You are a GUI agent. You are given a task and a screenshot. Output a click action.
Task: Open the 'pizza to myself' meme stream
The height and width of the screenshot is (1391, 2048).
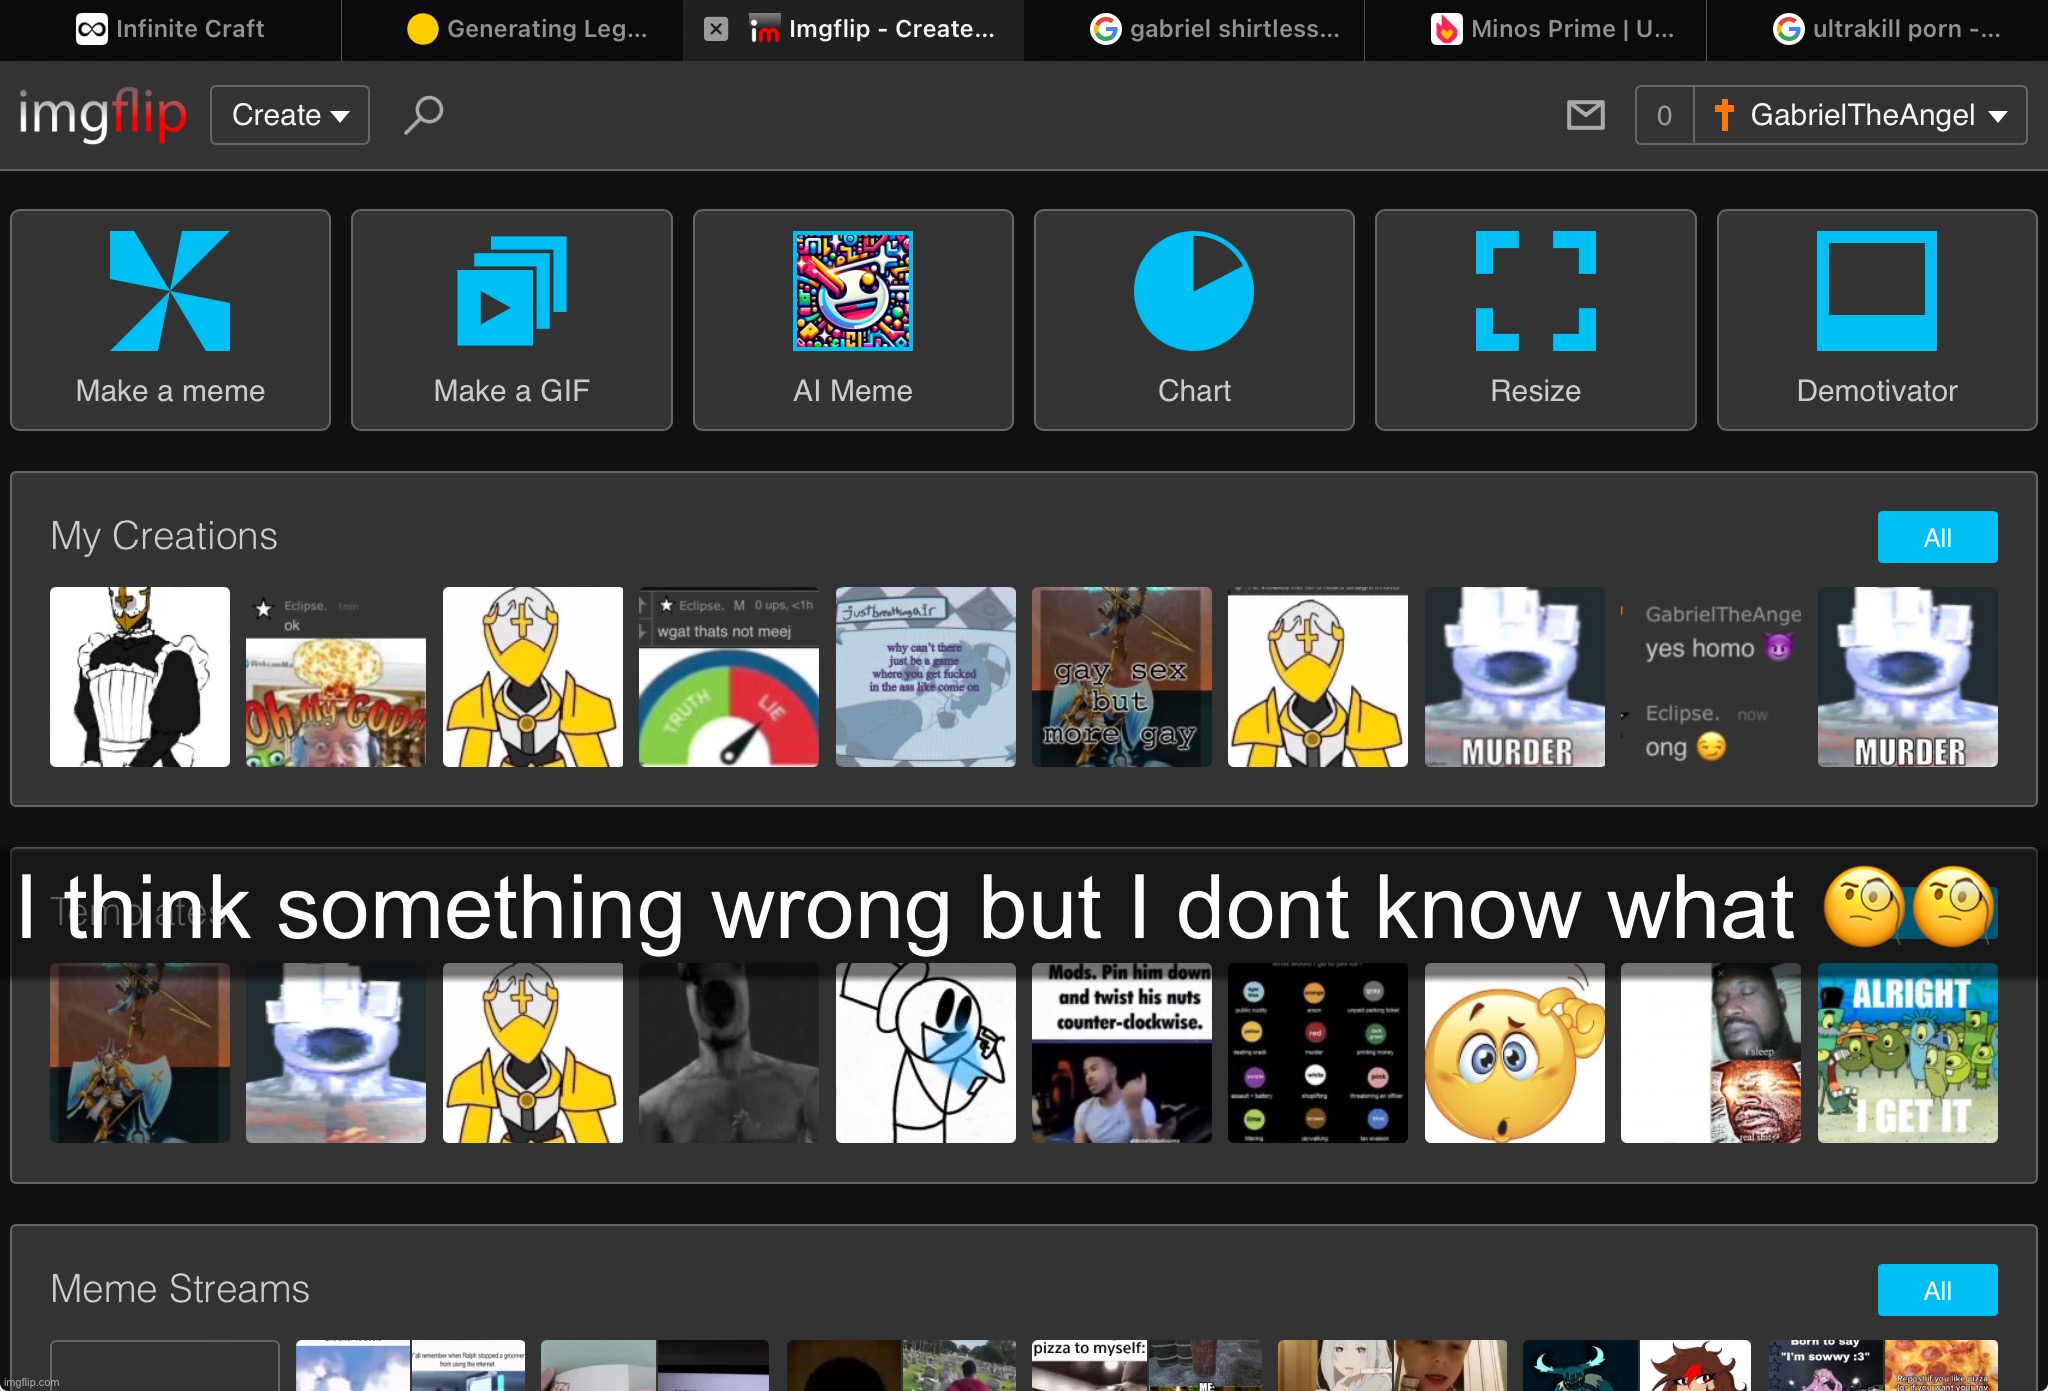(x=1147, y=1365)
